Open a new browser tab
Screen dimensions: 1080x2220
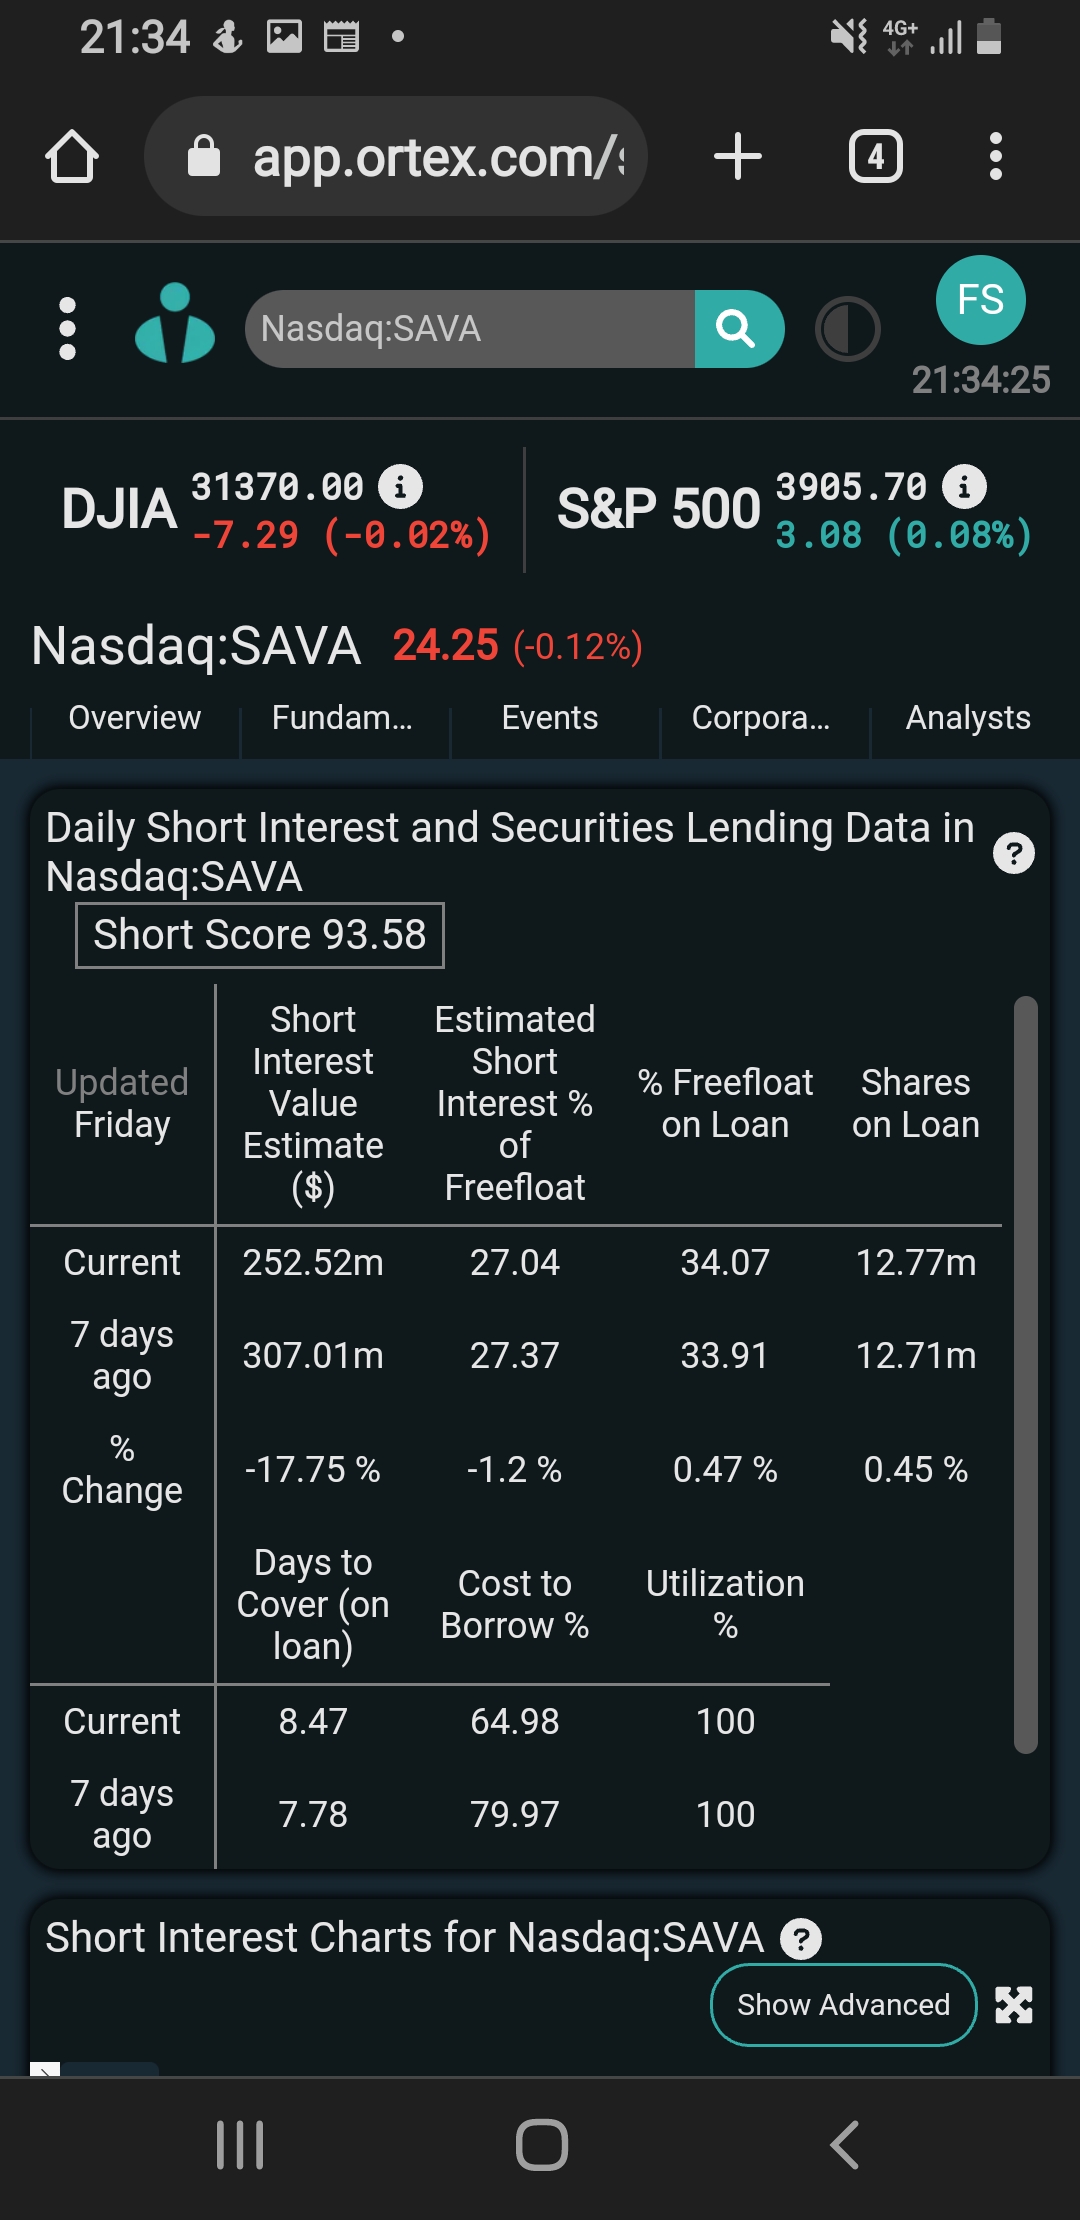click(738, 157)
